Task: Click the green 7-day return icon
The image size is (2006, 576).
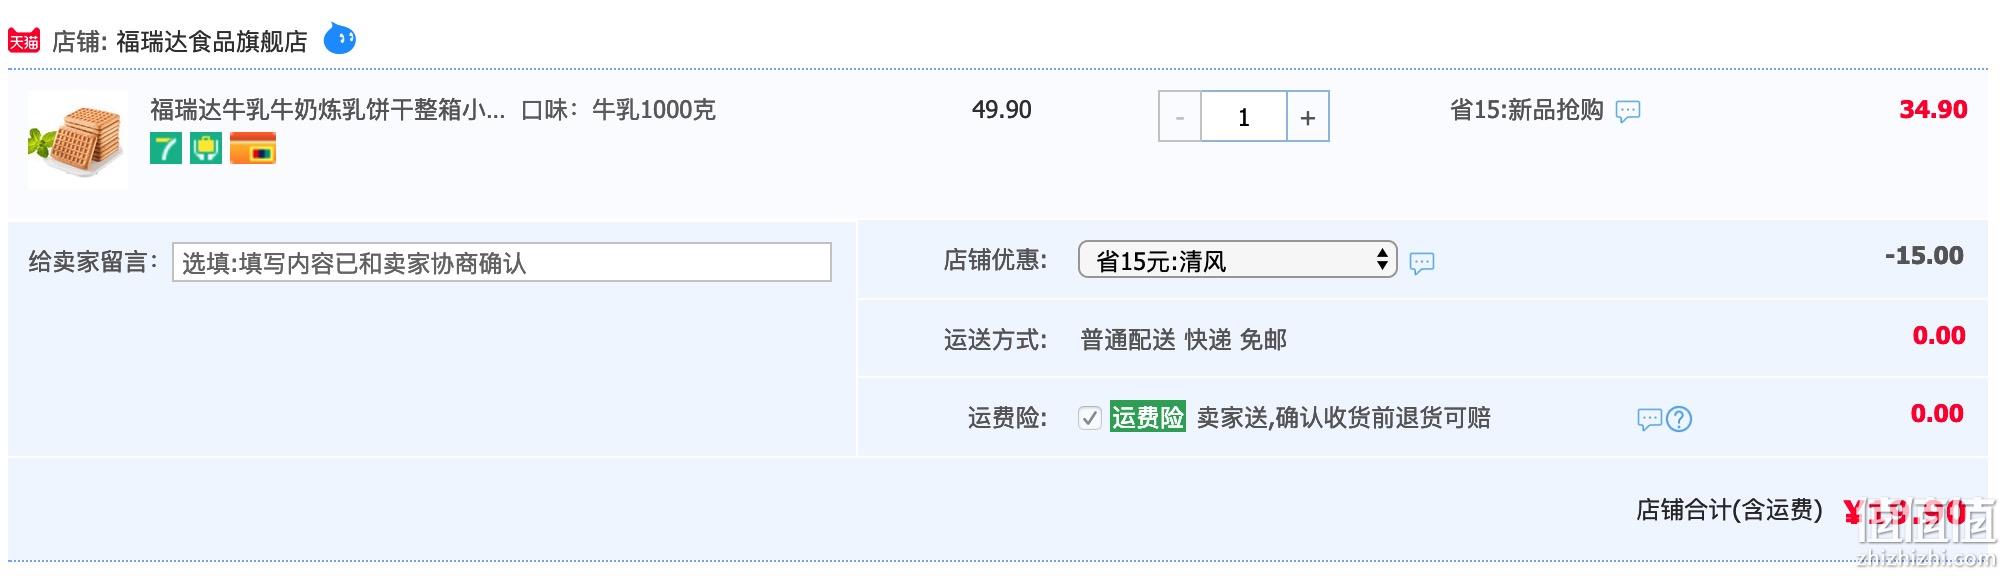Action: [x=166, y=149]
